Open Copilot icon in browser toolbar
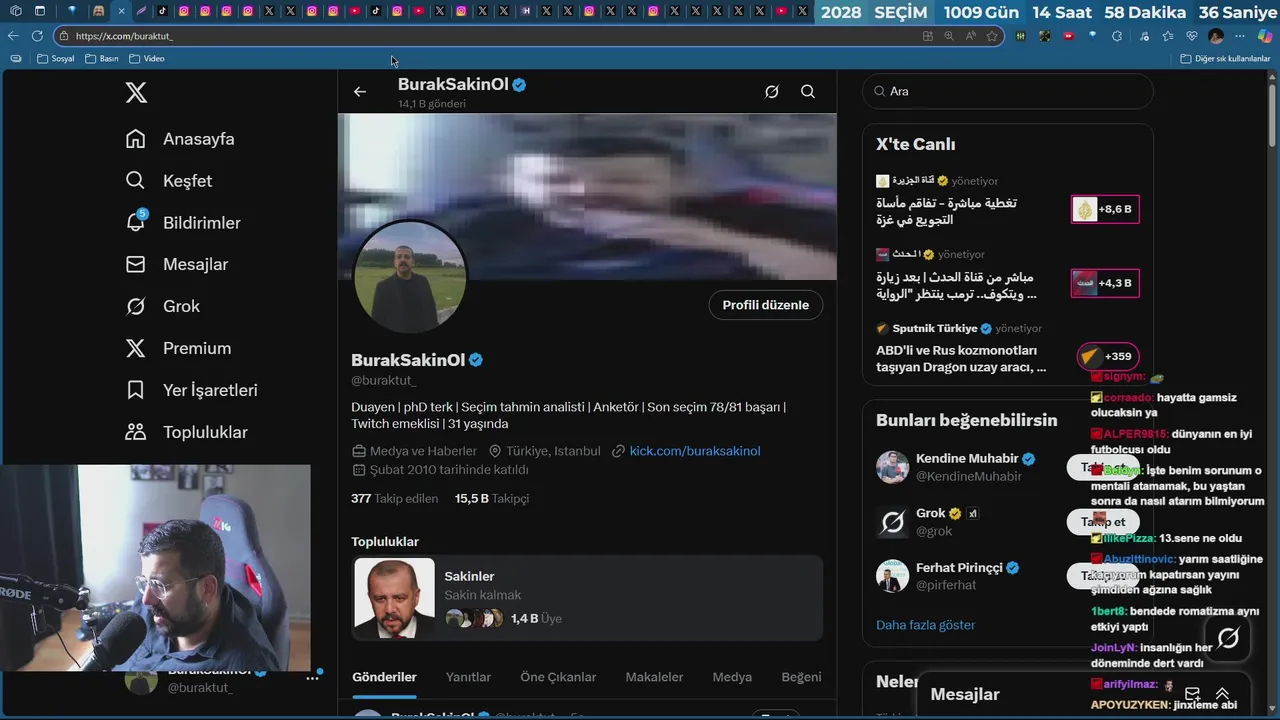Image resolution: width=1280 pixels, height=720 pixels. (x=1264, y=36)
